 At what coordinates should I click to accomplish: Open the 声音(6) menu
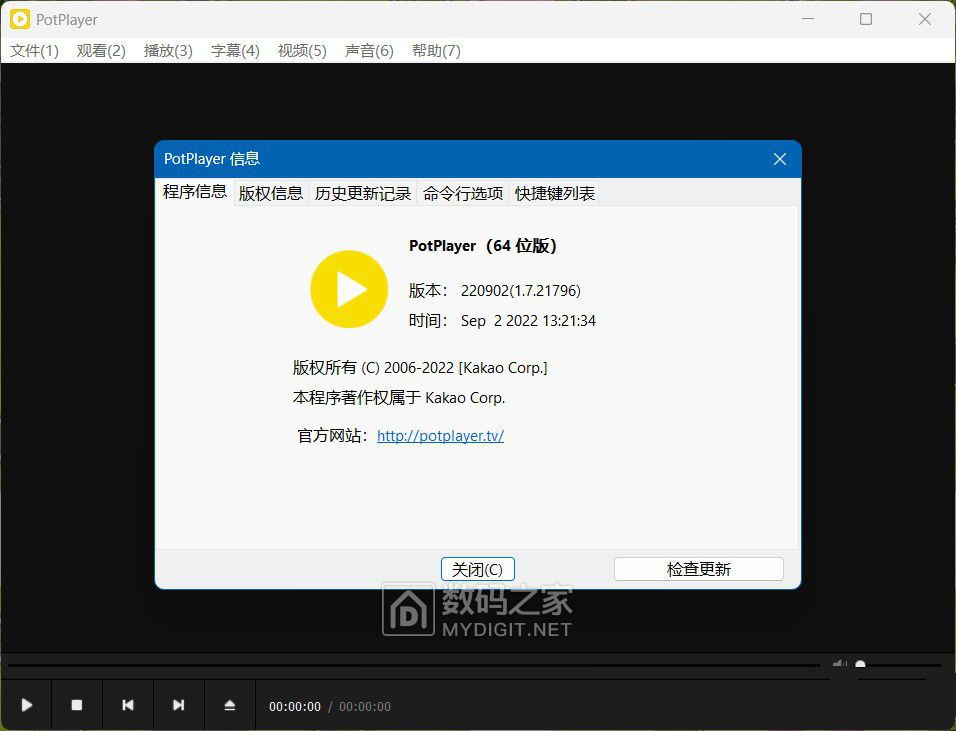pyautogui.click(x=368, y=50)
